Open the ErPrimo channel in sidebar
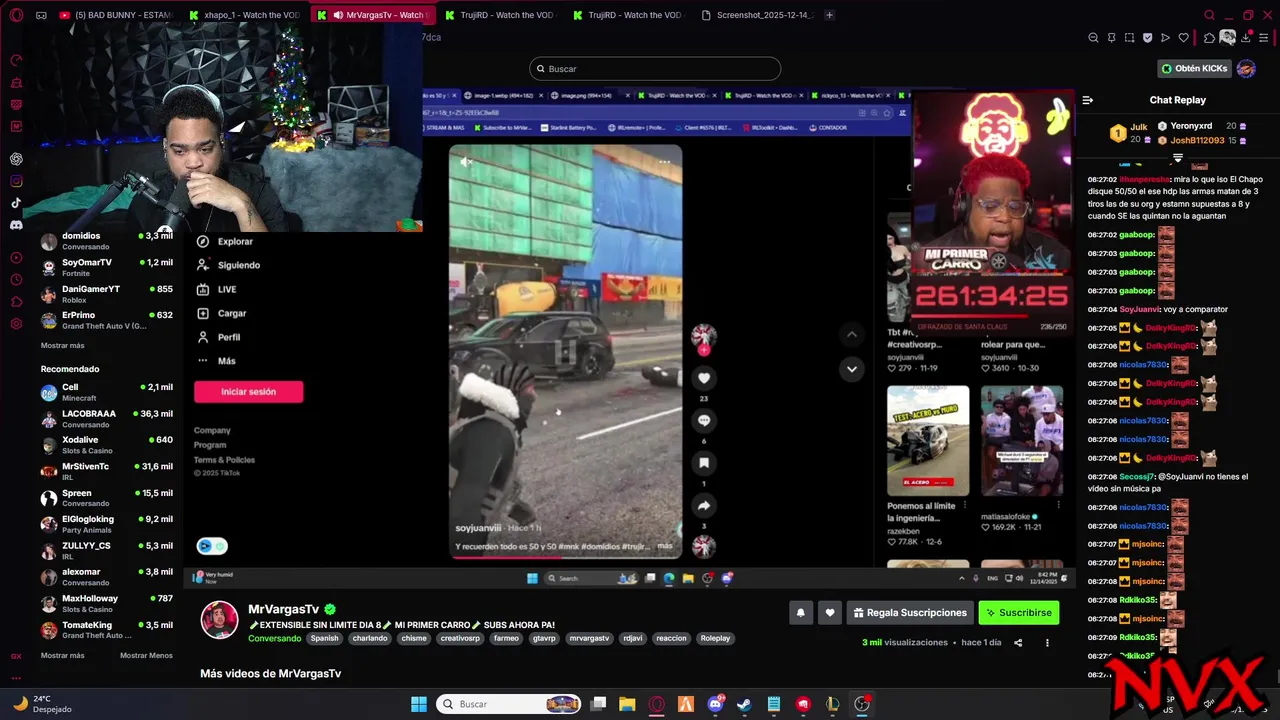Image resolution: width=1280 pixels, height=720 pixels. click(107, 320)
